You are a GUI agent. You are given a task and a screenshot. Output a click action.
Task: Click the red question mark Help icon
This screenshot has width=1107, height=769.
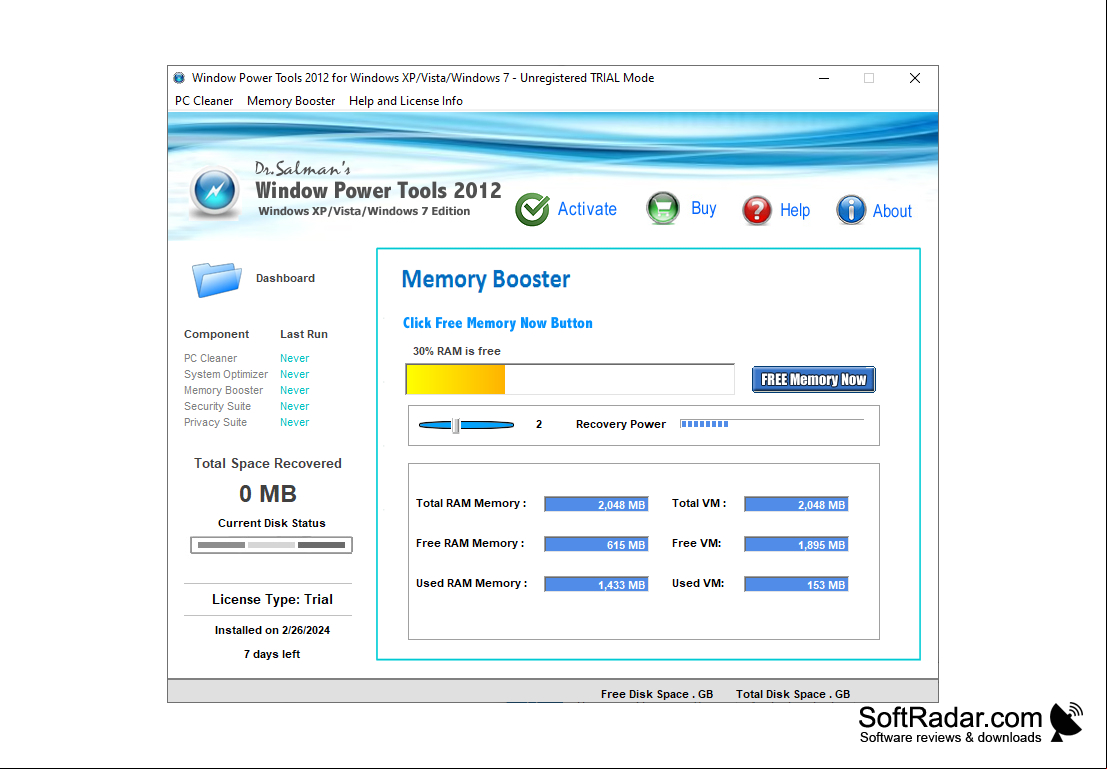pos(757,210)
